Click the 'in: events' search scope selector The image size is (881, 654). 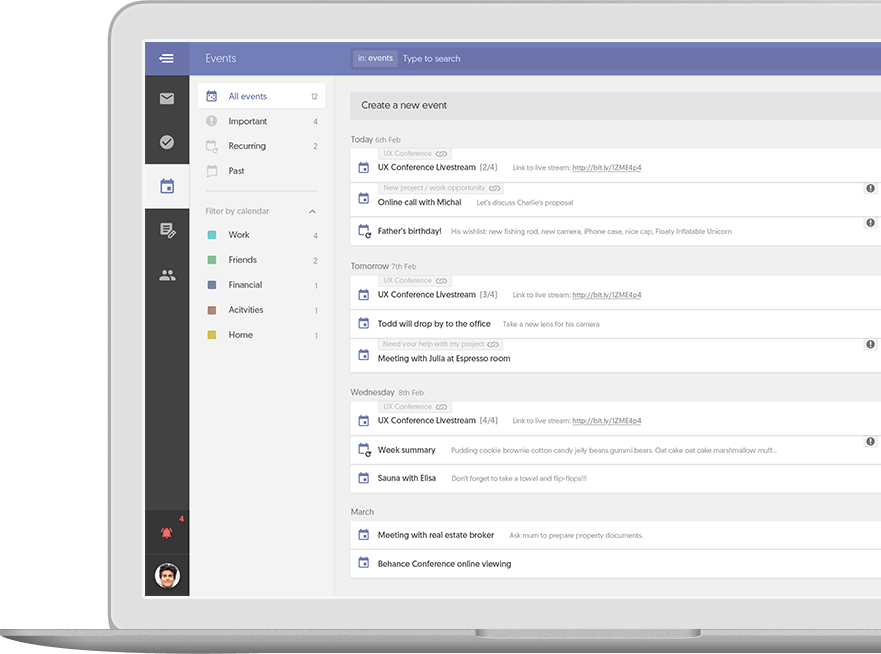pyautogui.click(x=375, y=59)
